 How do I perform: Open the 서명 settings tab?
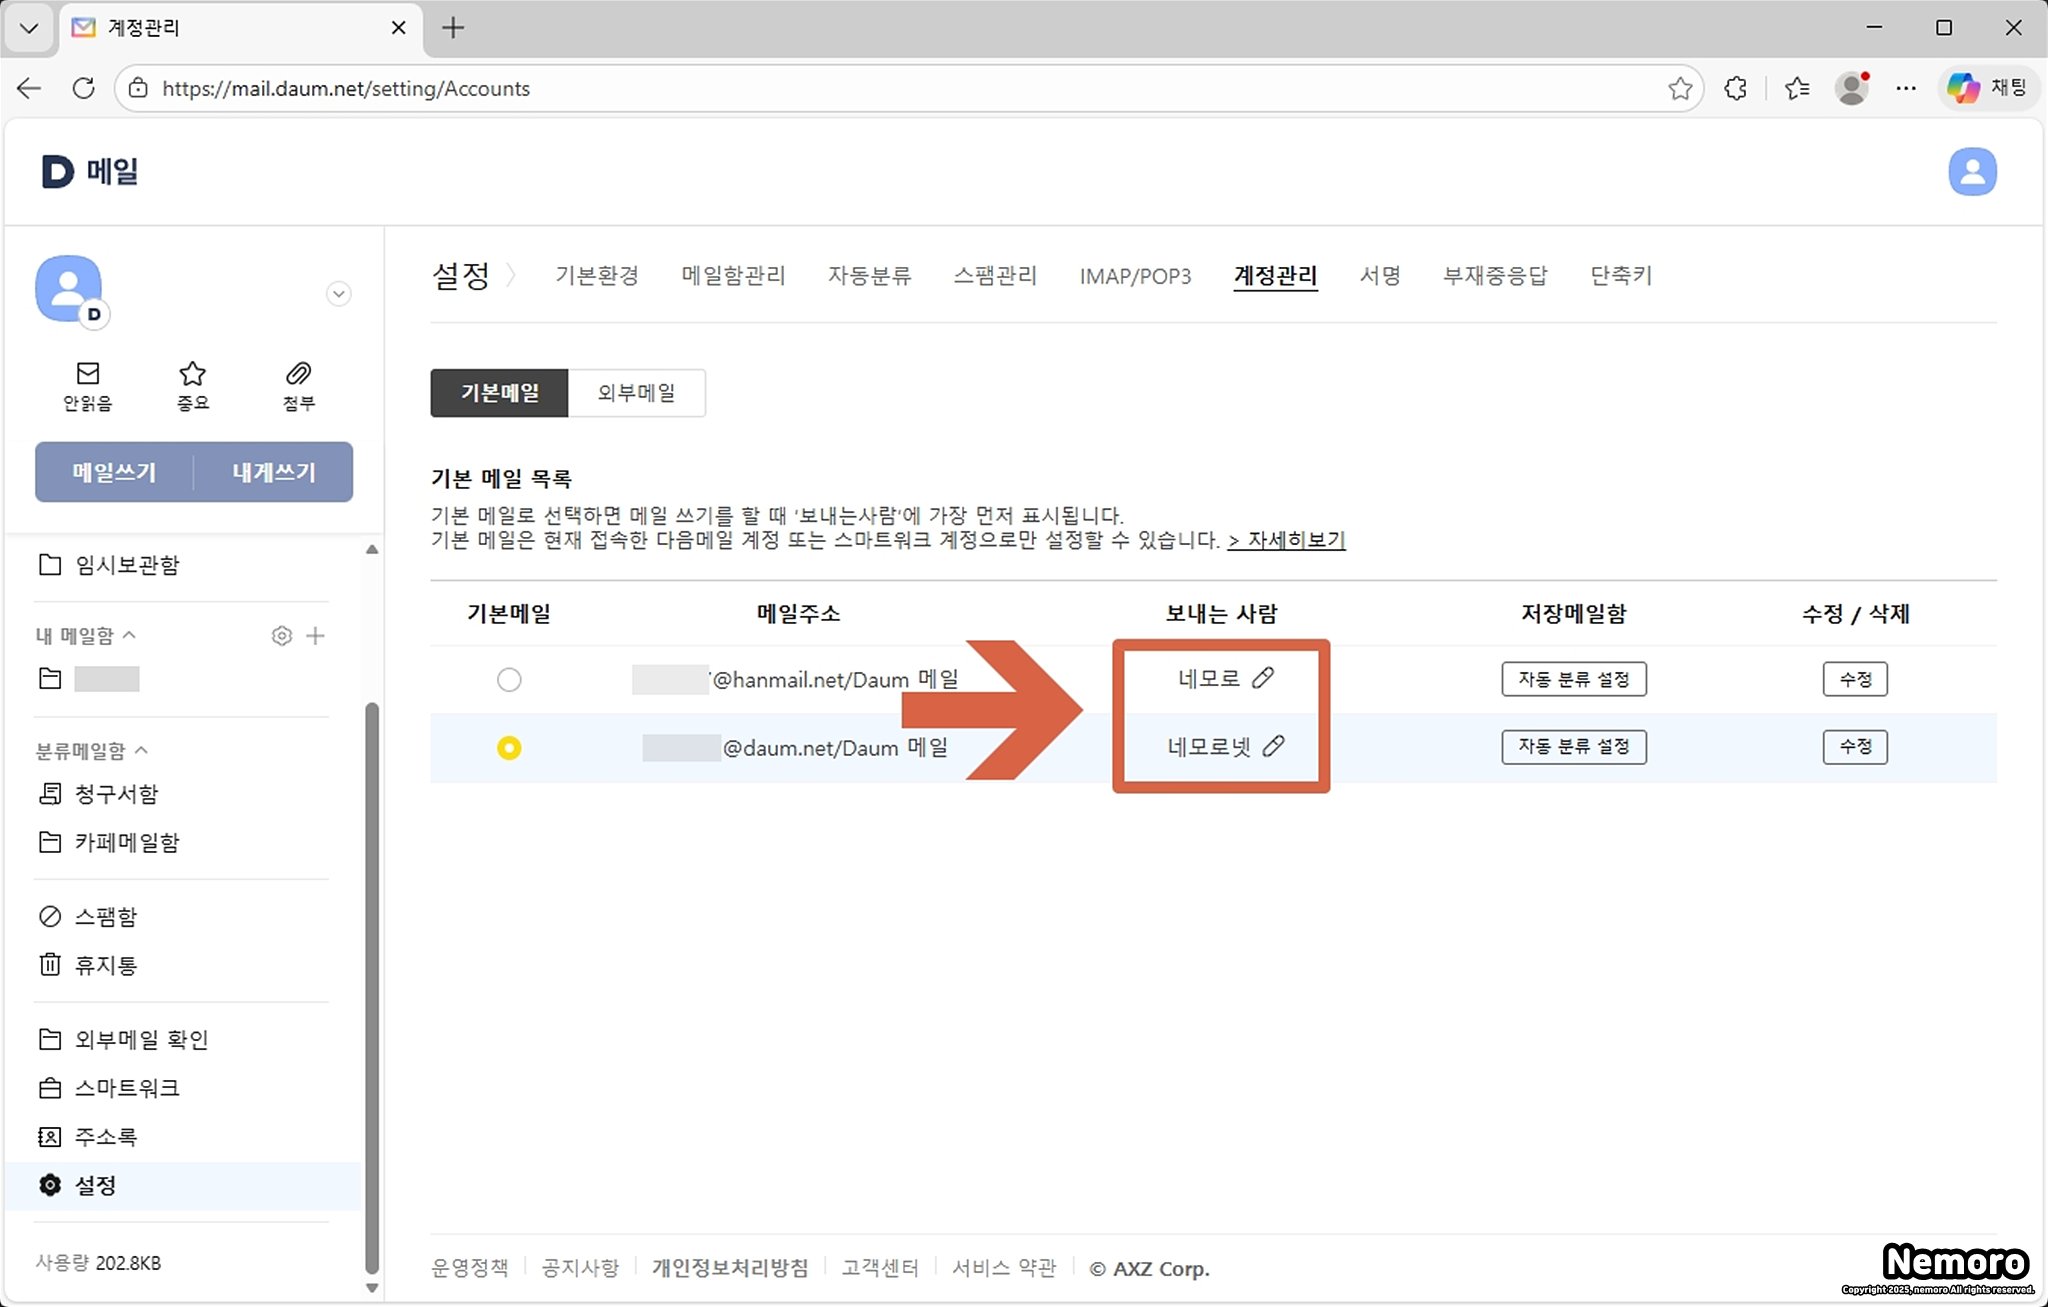[1380, 275]
